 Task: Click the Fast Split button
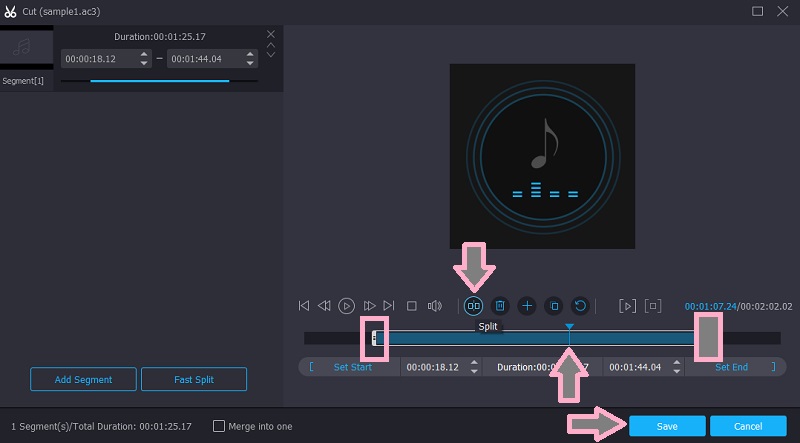coord(193,380)
